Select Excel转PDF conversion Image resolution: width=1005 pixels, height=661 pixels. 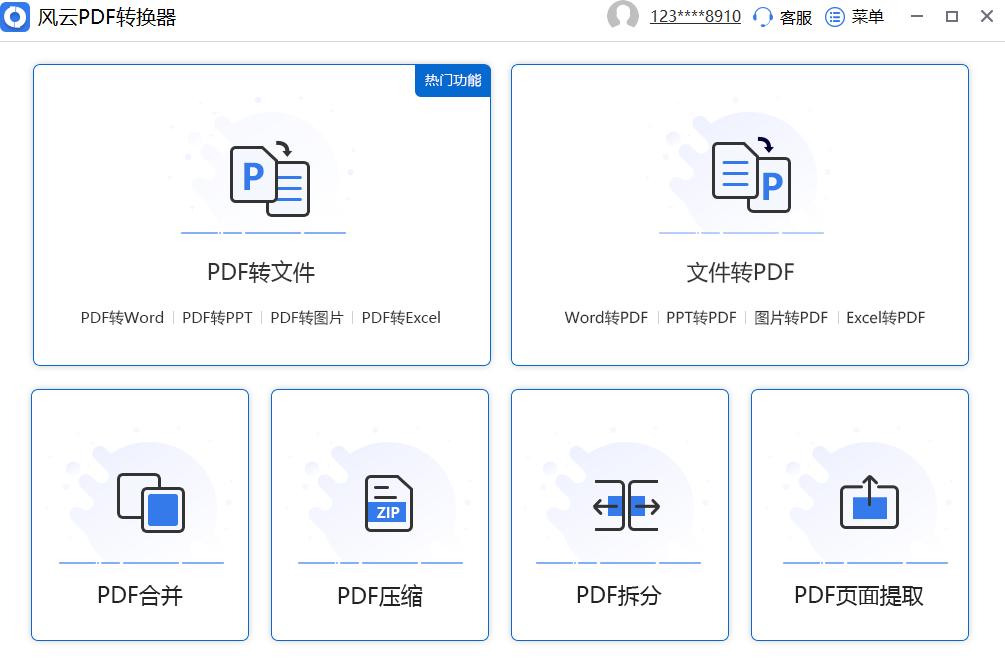click(886, 317)
